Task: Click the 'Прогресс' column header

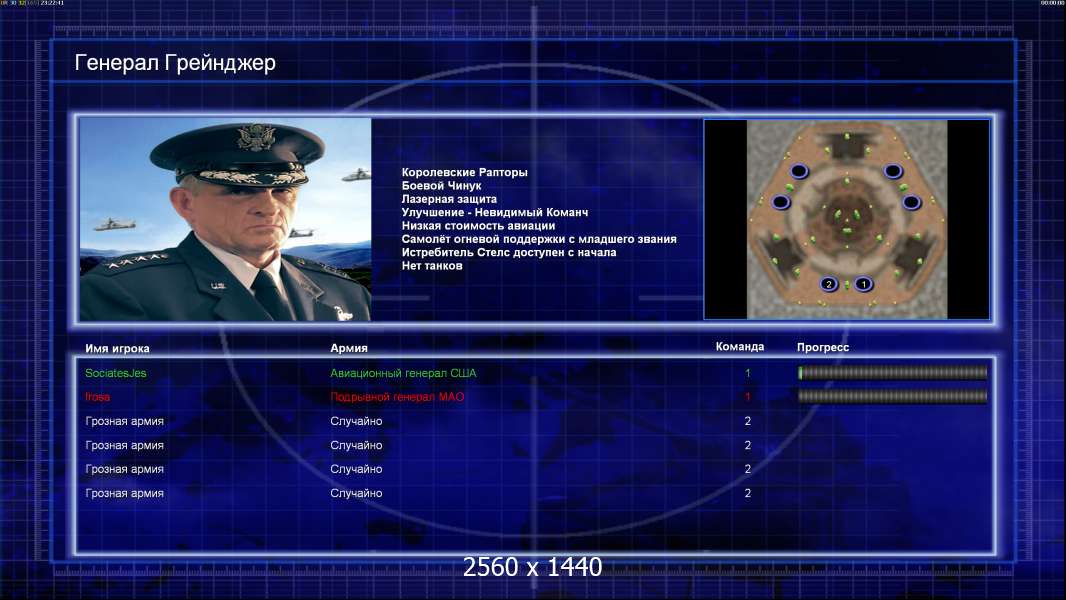Action: pyautogui.click(x=823, y=347)
